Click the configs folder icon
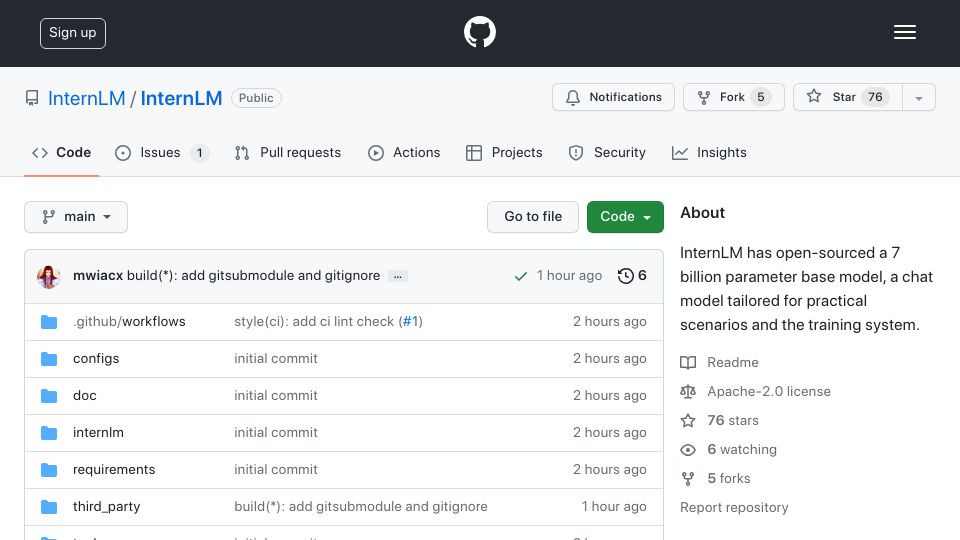Screen dimensions: 960x540 (49, 359)
